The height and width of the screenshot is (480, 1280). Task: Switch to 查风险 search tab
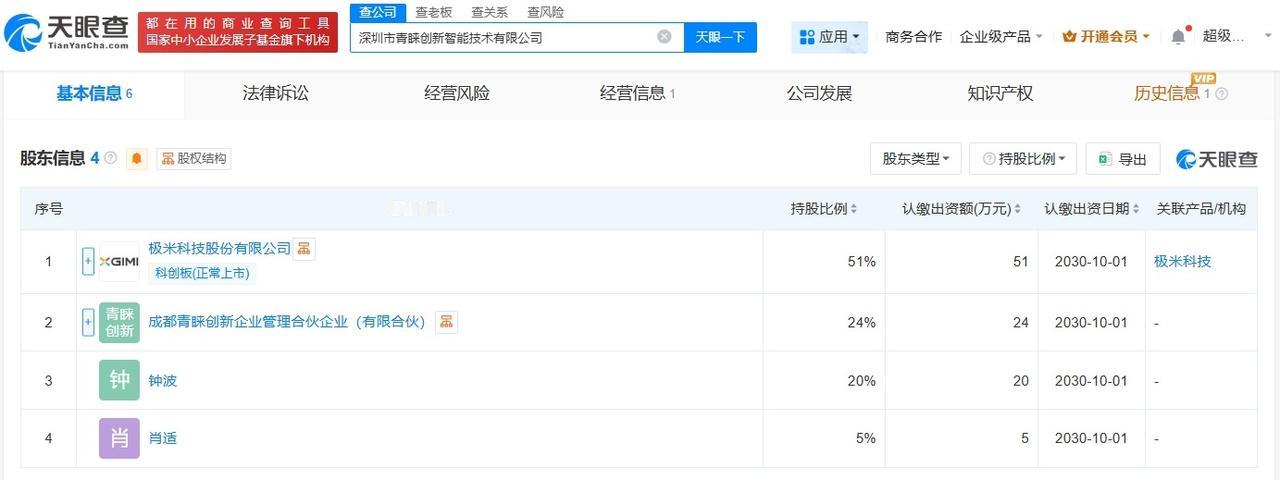[546, 12]
